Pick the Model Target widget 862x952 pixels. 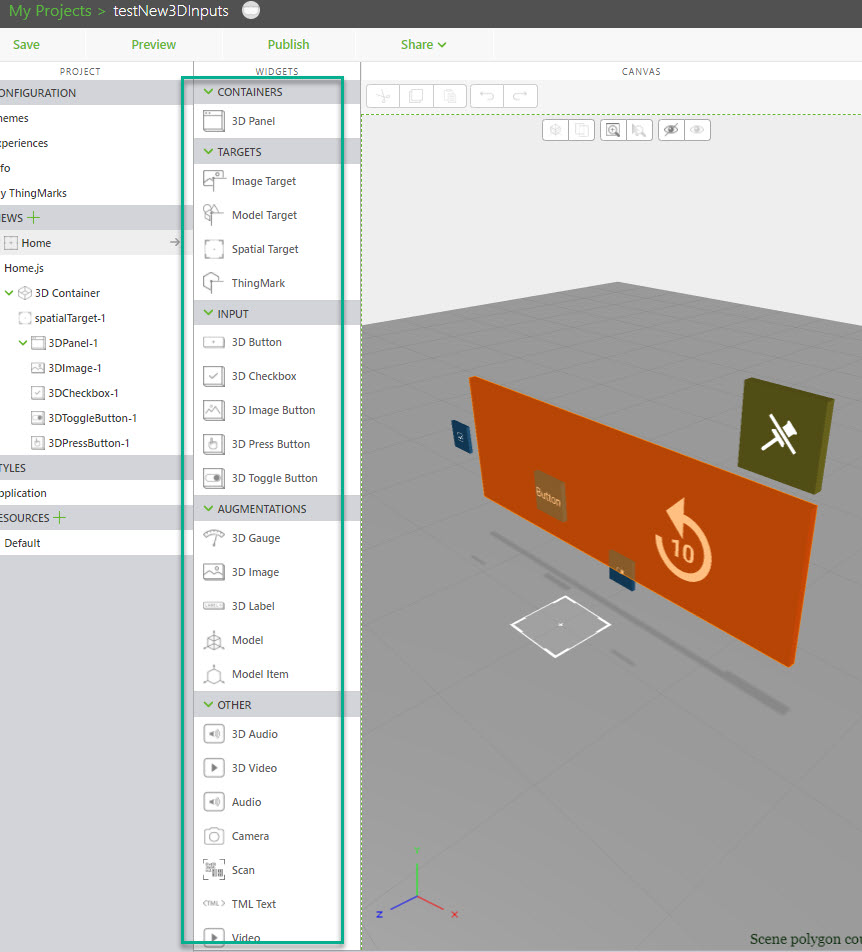pos(264,215)
